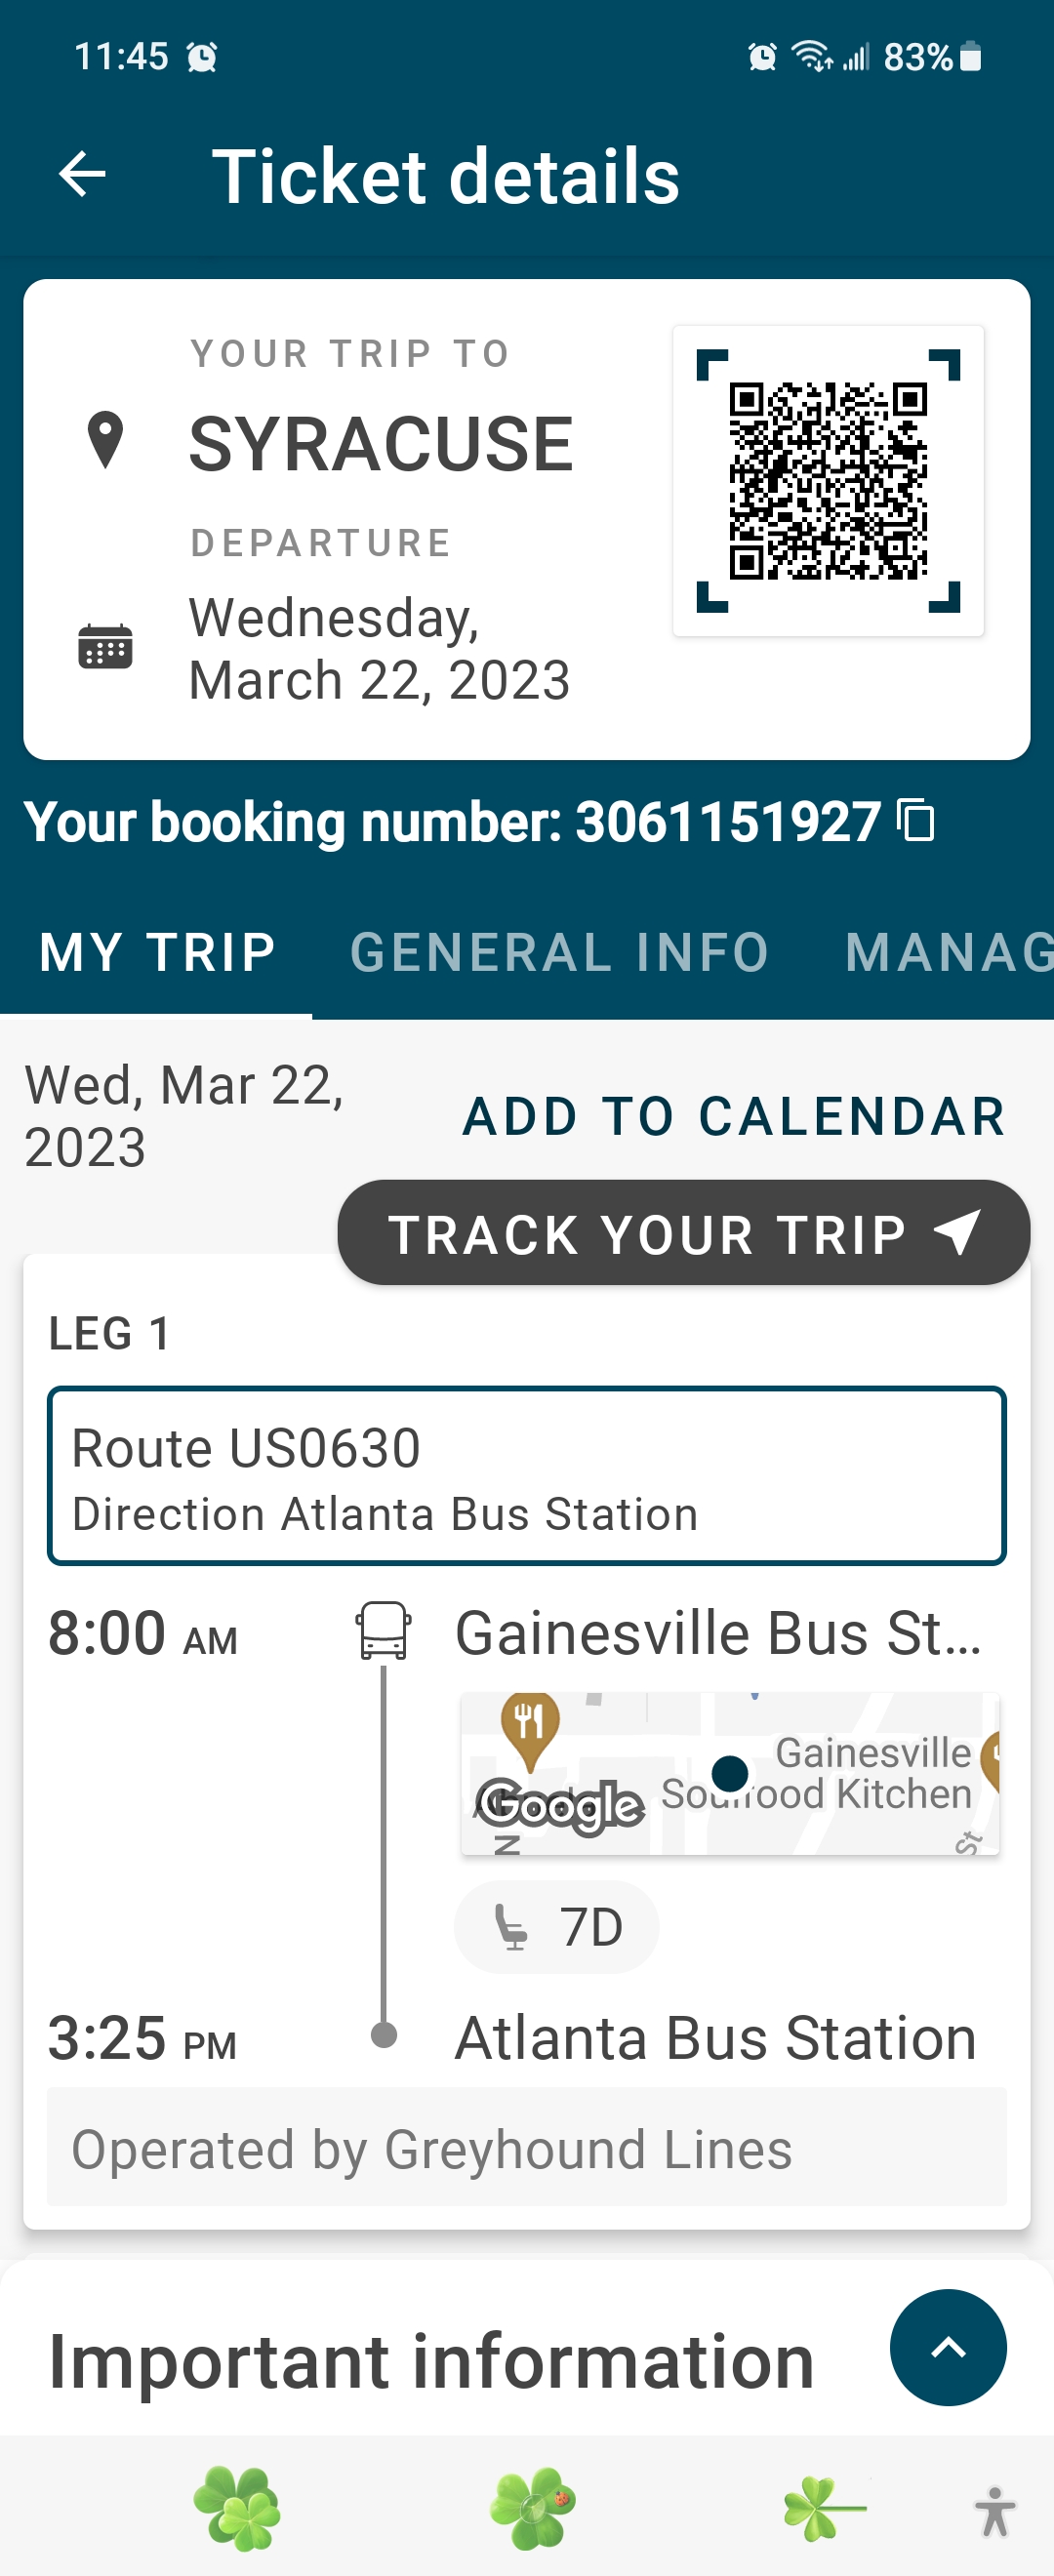The height and width of the screenshot is (2576, 1054).
Task: Select the My Trip tab
Action: click(157, 952)
